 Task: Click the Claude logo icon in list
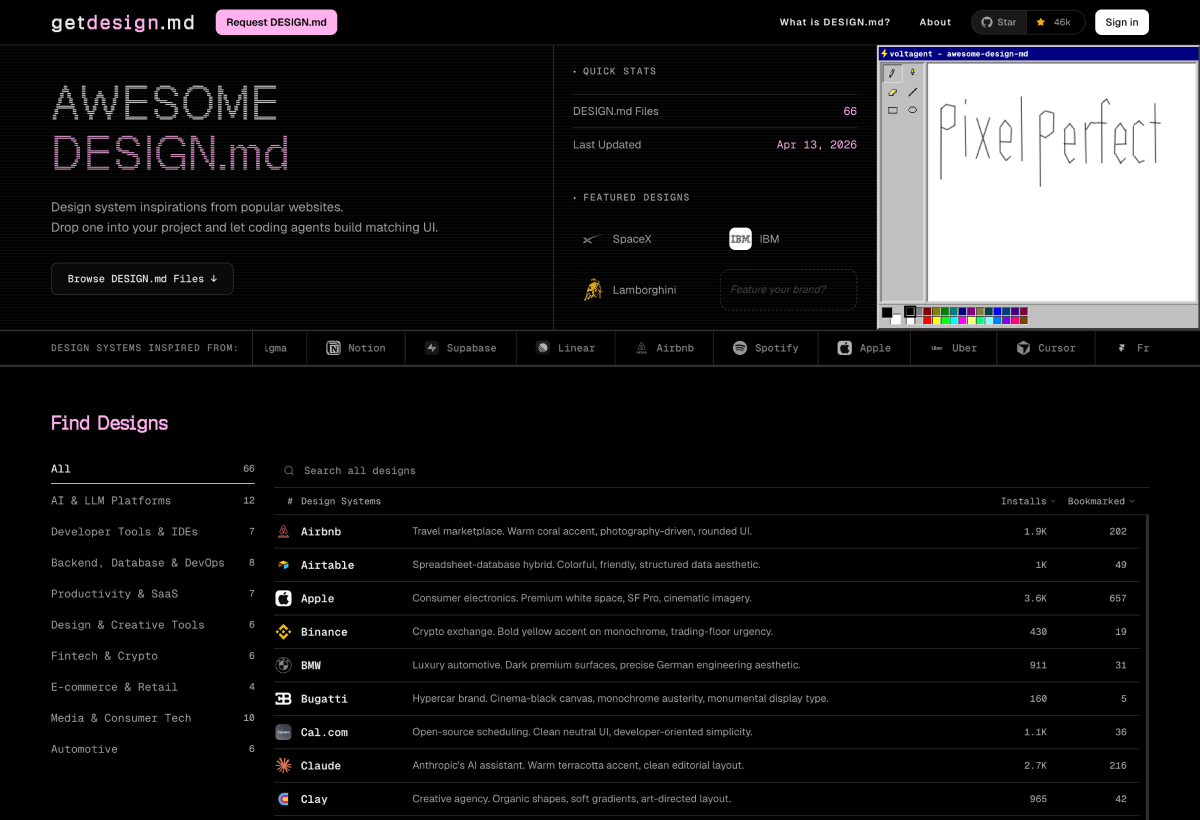tap(283, 766)
